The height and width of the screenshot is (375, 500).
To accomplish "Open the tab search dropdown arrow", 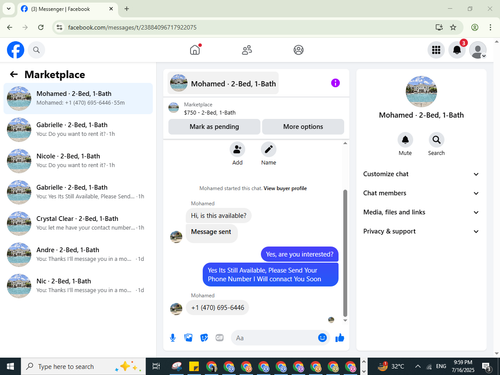I will [x=9, y=9].
